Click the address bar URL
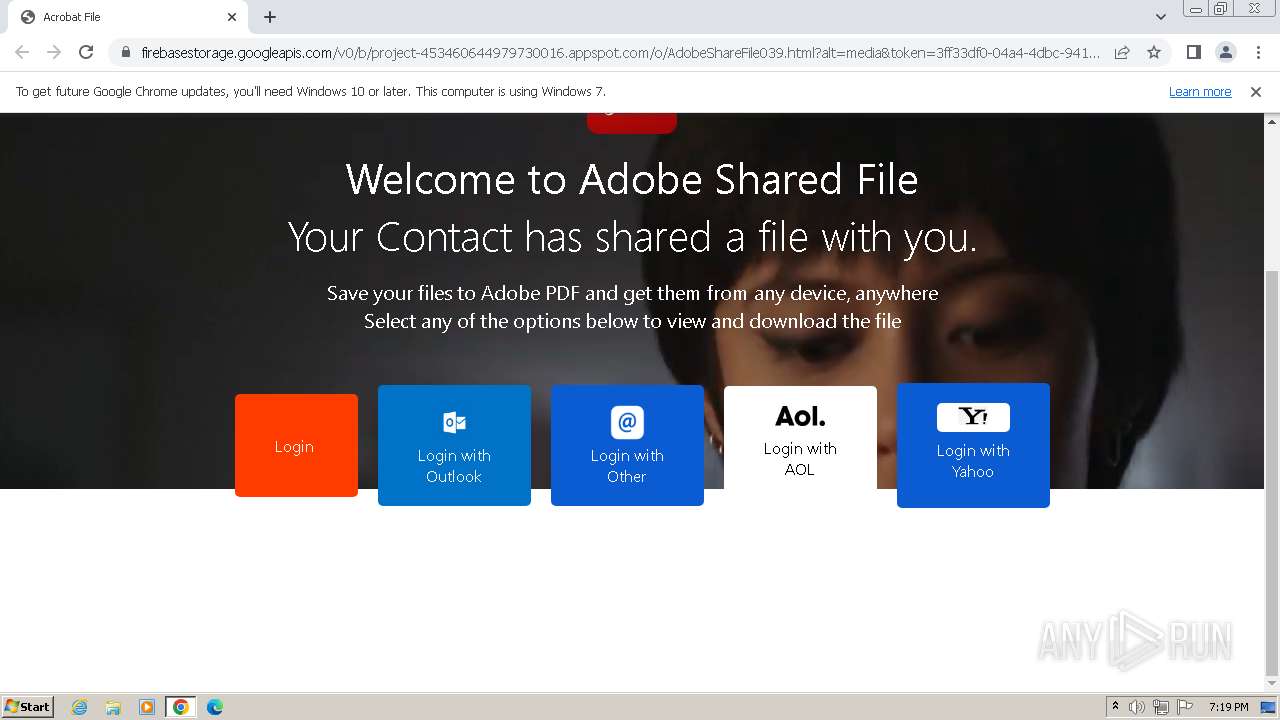 point(620,52)
